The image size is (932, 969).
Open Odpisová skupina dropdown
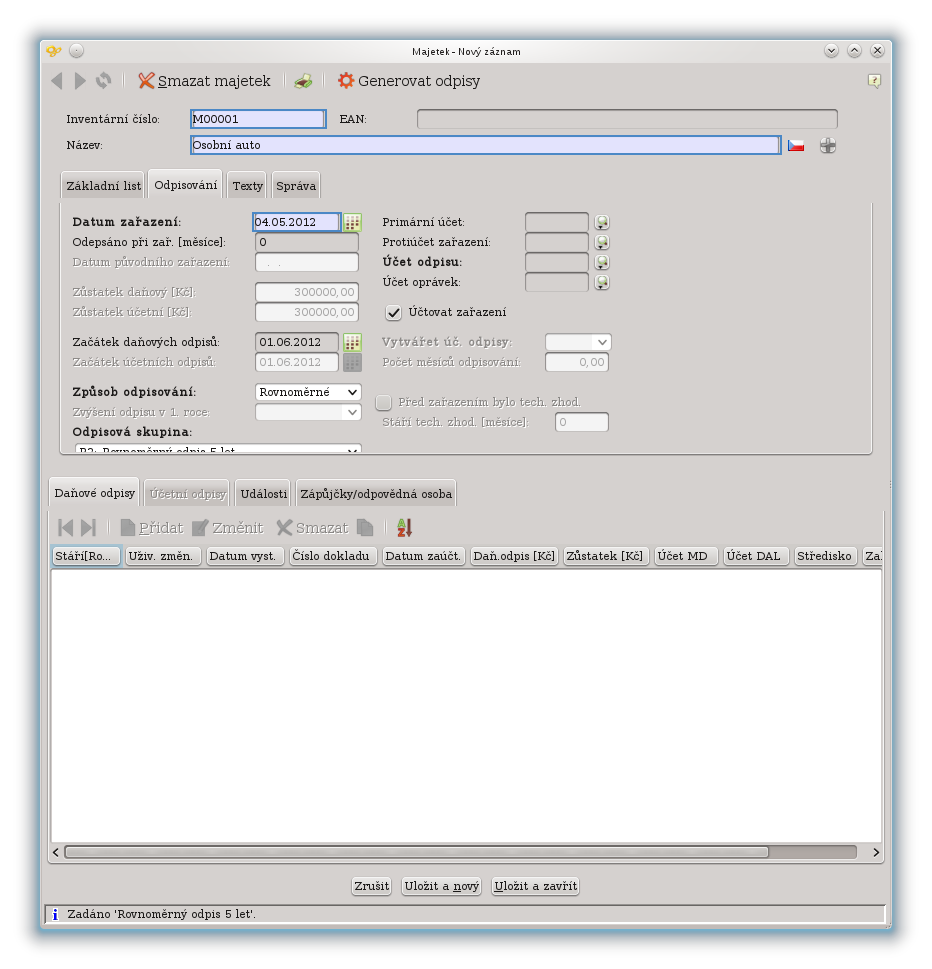click(x=218, y=449)
